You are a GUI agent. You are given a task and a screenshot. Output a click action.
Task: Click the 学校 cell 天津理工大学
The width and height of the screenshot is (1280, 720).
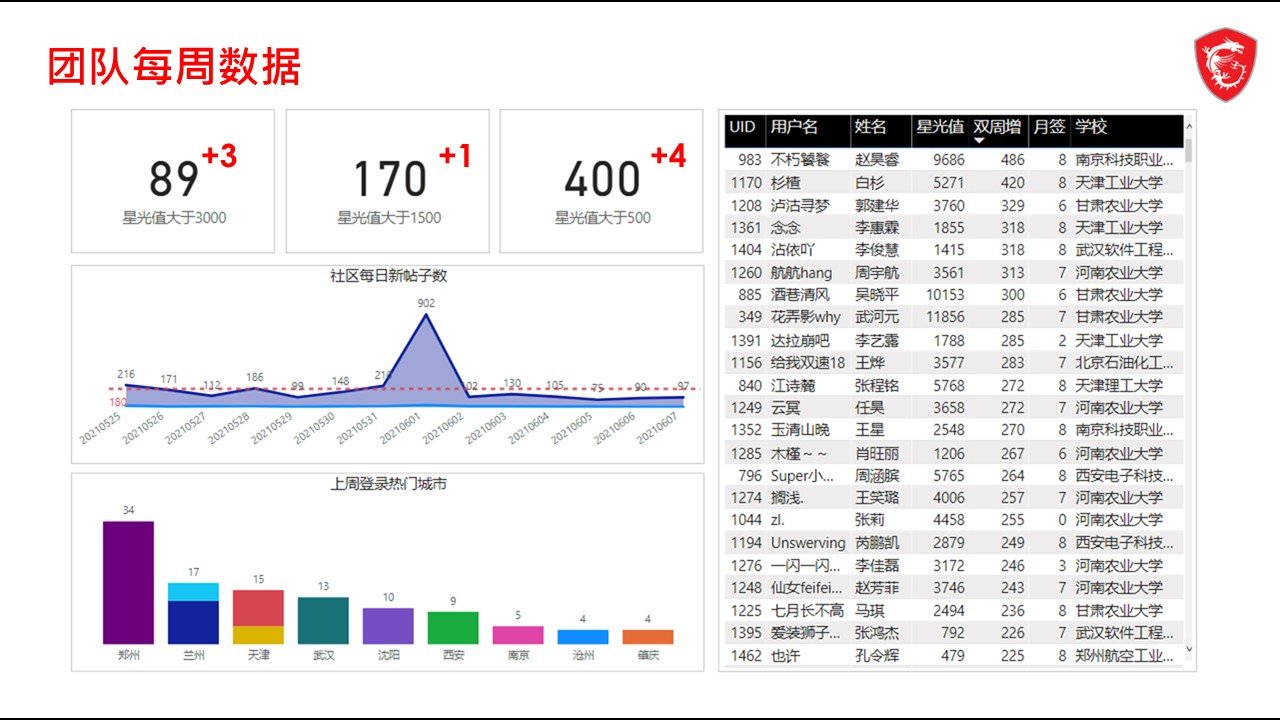pyautogui.click(x=1119, y=385)
